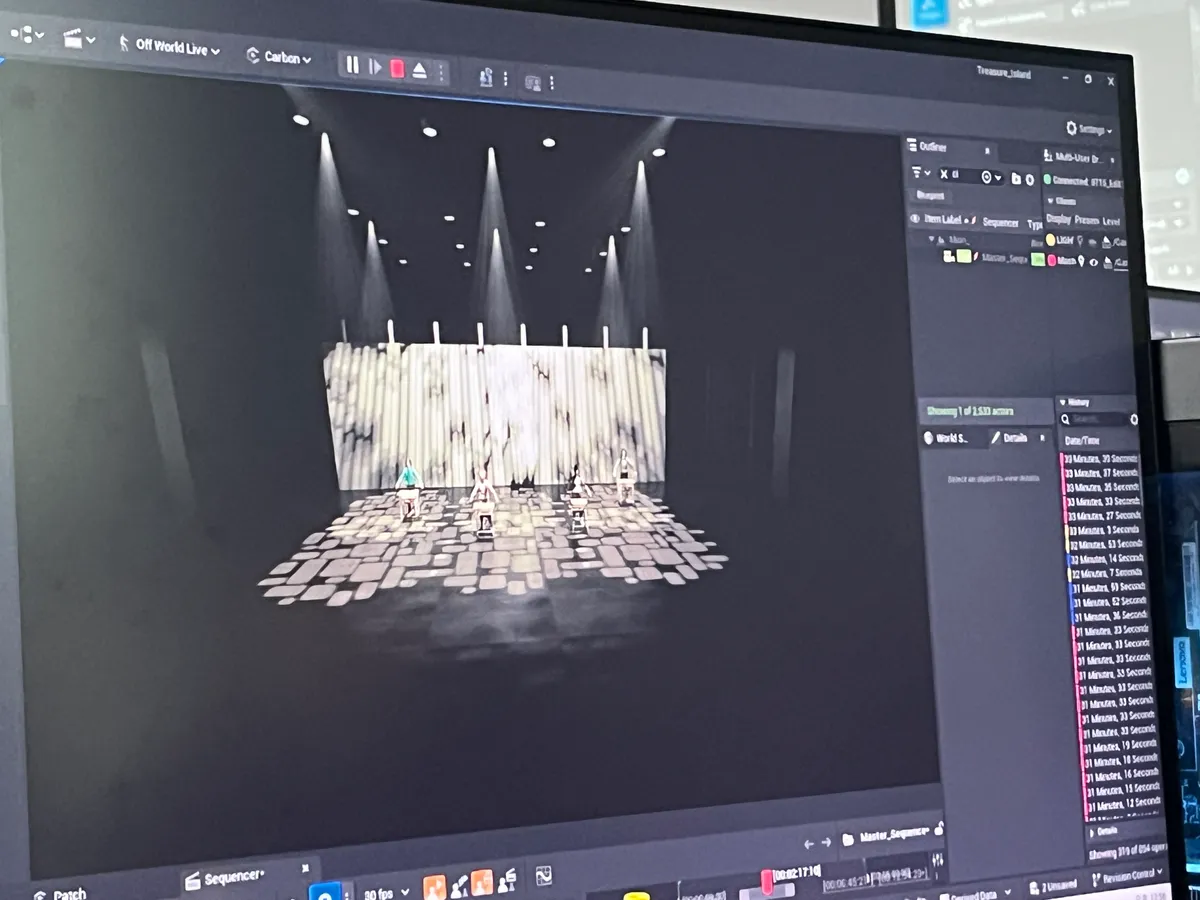The image size is (1200, 900).
Task: Click the History search field
Action: (1095, 419)
